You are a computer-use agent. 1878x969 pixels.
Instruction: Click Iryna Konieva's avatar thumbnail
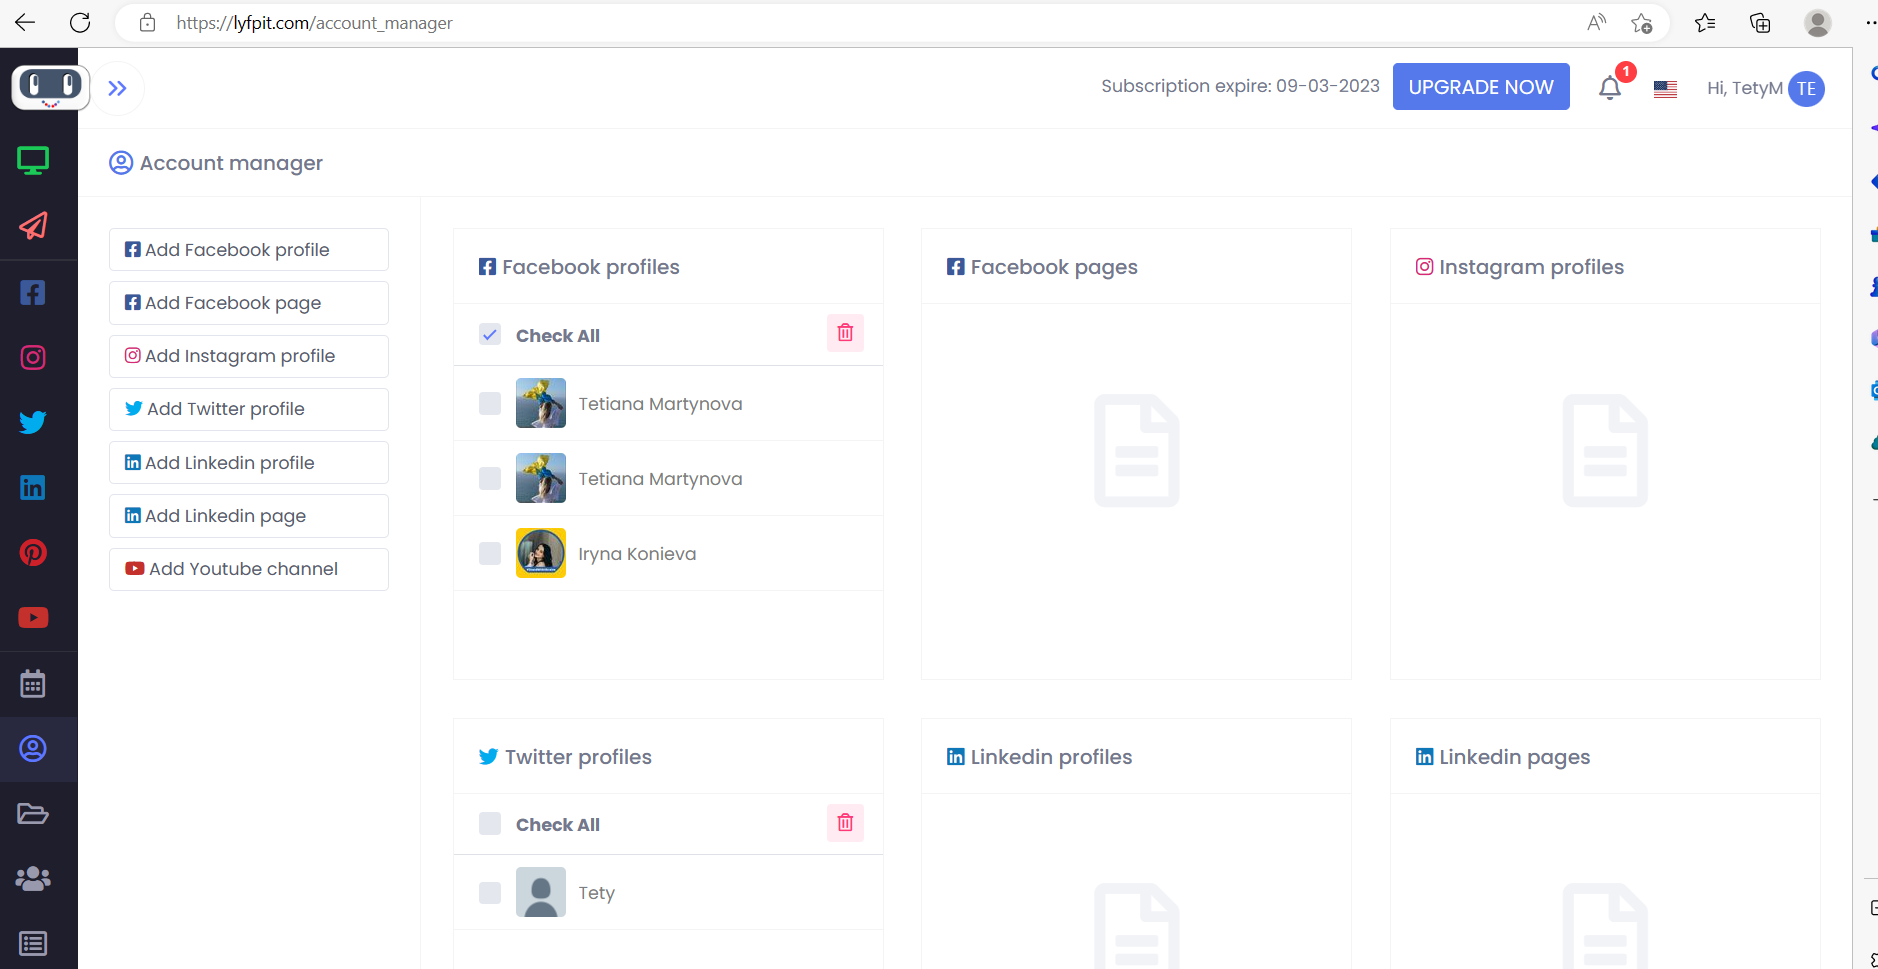click(x=541, y=553)
